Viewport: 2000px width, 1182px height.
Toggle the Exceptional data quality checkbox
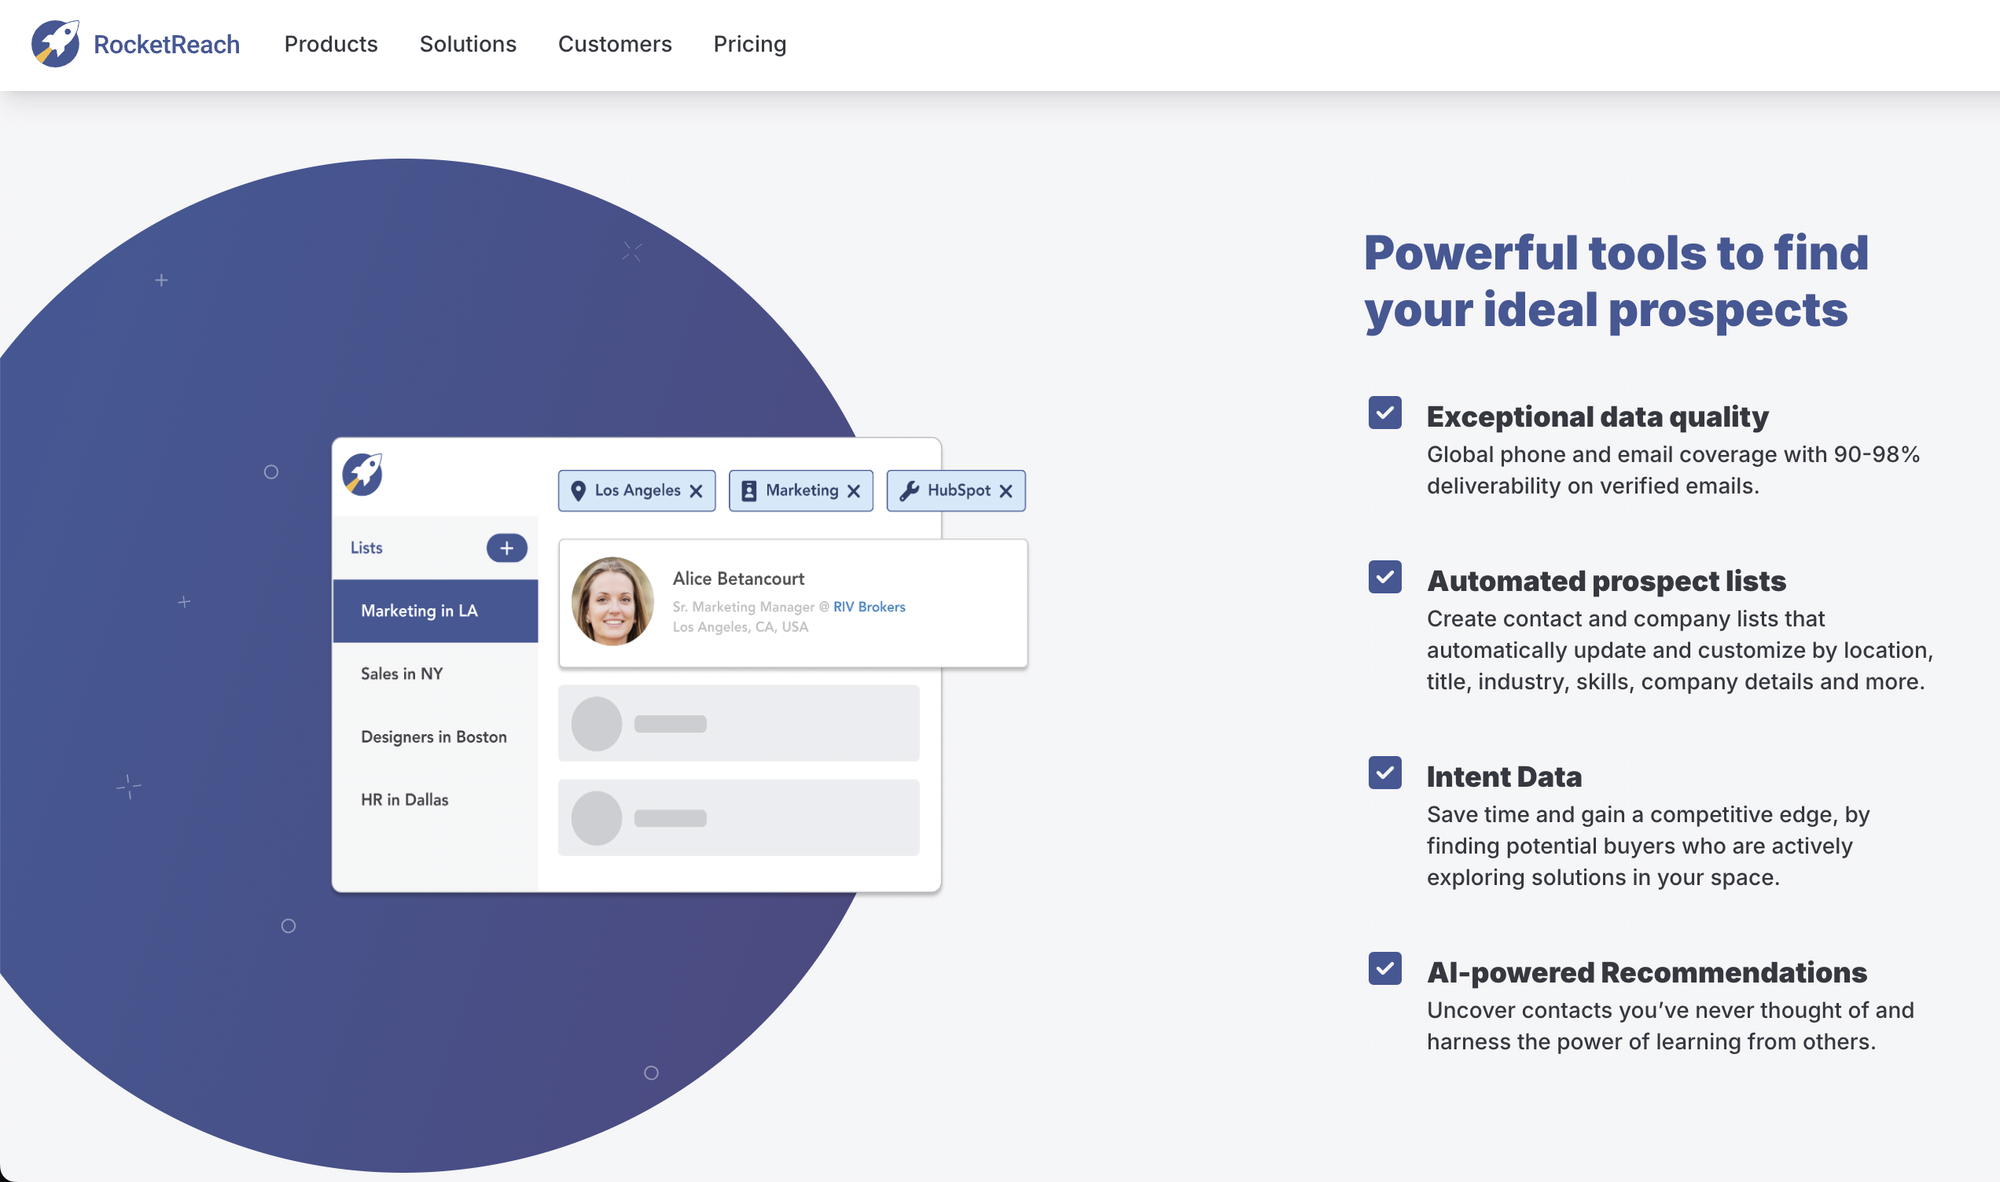(1385, 413)
